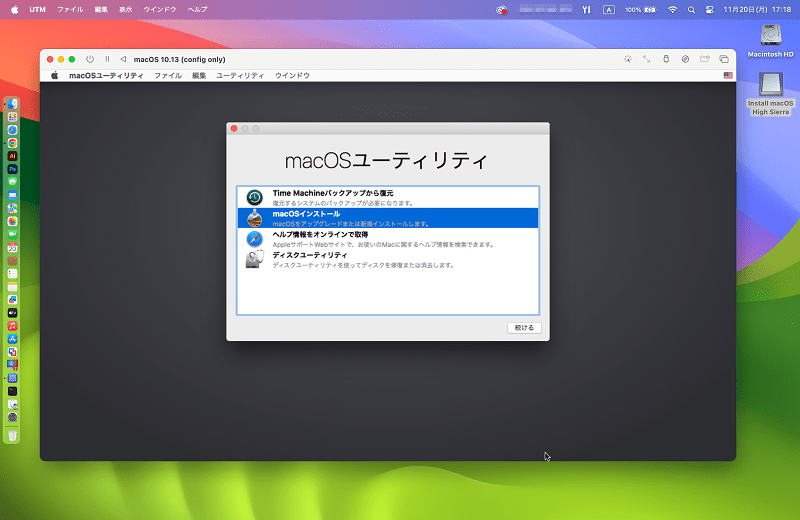
Task: Open Photos from the dock
Action: tap(12, 221)
